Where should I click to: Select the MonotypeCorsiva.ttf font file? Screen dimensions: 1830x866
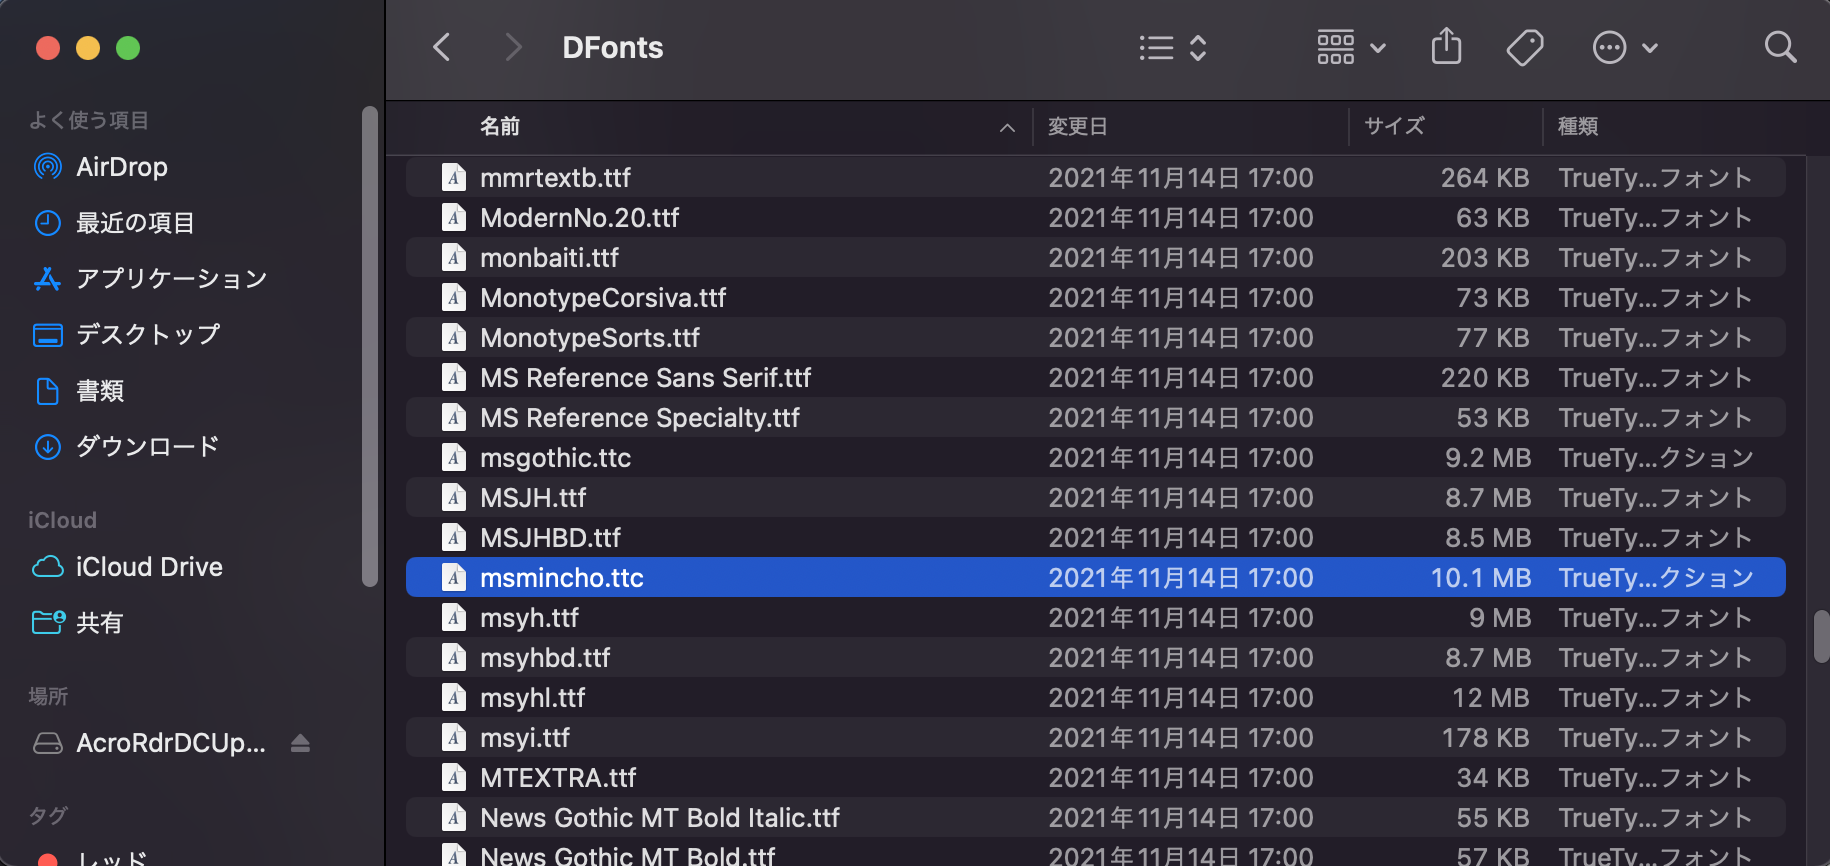click(x=603, y=298)
